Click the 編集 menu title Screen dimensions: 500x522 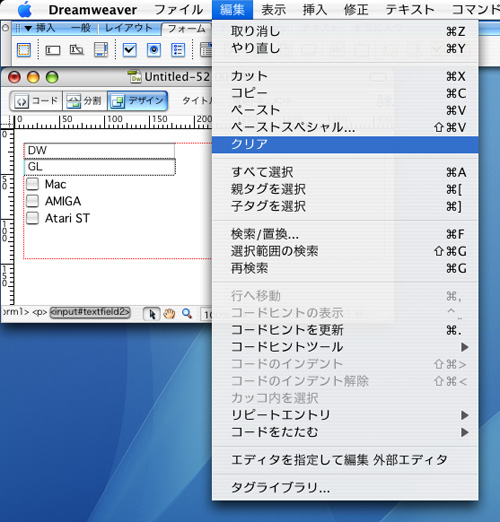coord(232,10)
